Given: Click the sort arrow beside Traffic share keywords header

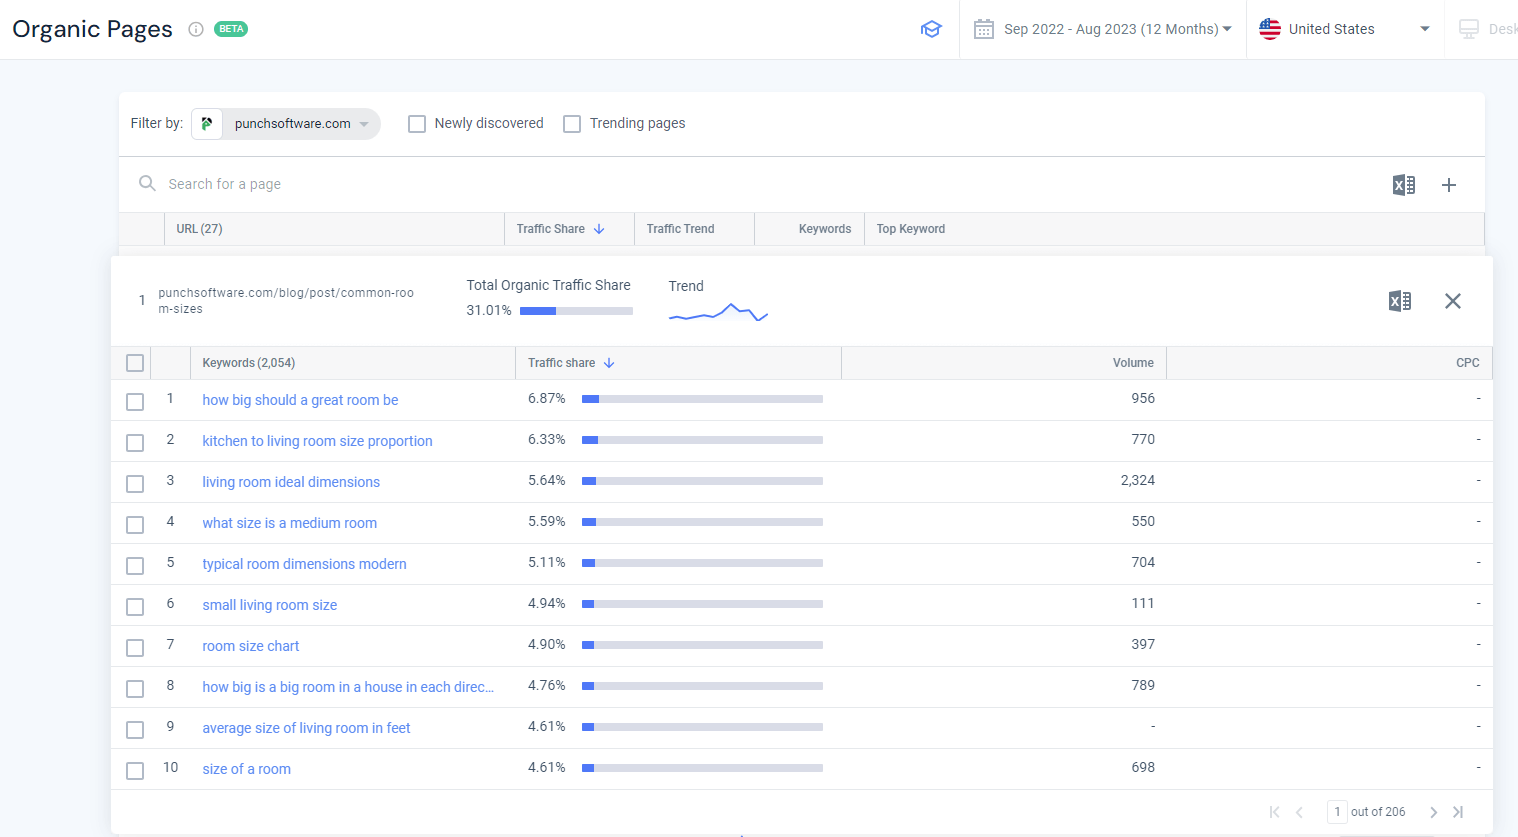Looking at the screenshot, I should pyautogui.click(x=609, y=363).
